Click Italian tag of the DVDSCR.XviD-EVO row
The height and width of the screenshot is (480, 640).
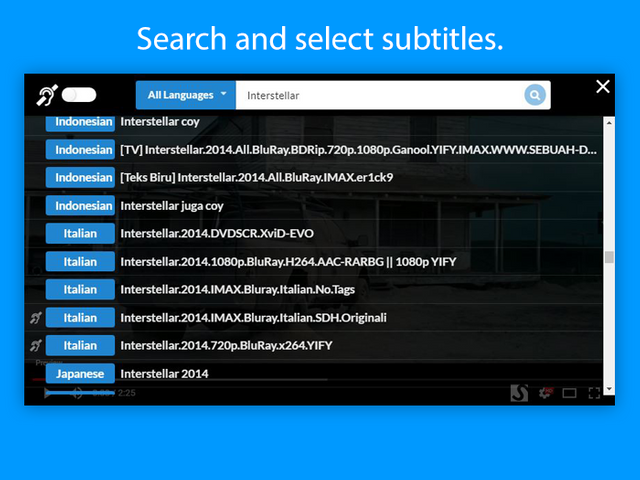coord(80,233)
